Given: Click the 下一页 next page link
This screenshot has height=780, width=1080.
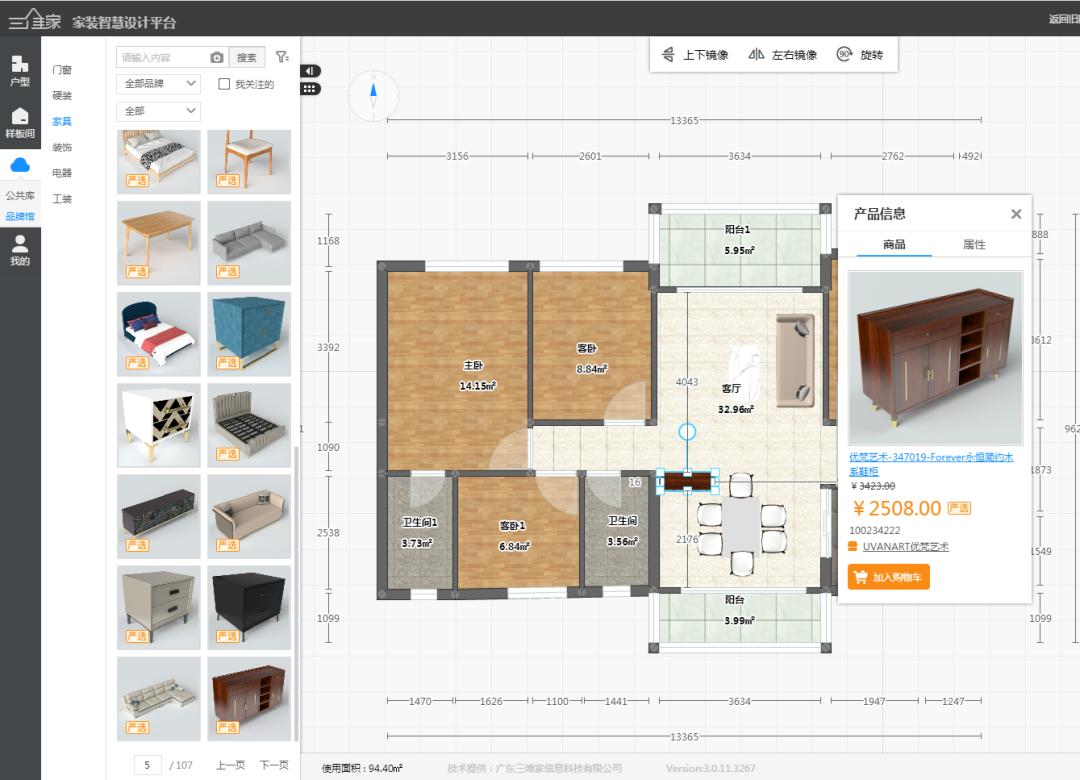Looking at the screenshot, I should (x=274, y=765).
